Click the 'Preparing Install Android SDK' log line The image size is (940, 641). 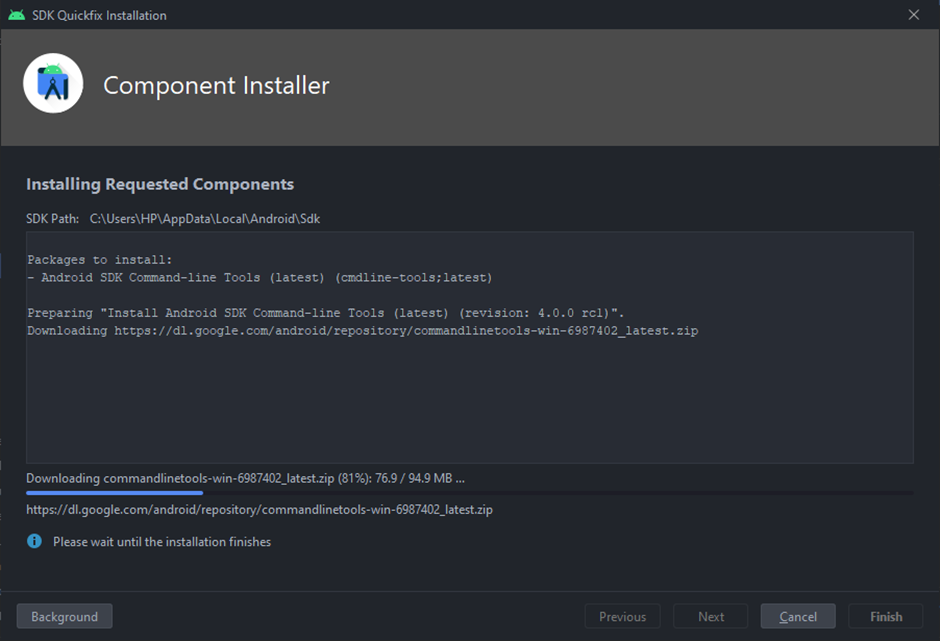pyautogui.click(x=326, y=313)
